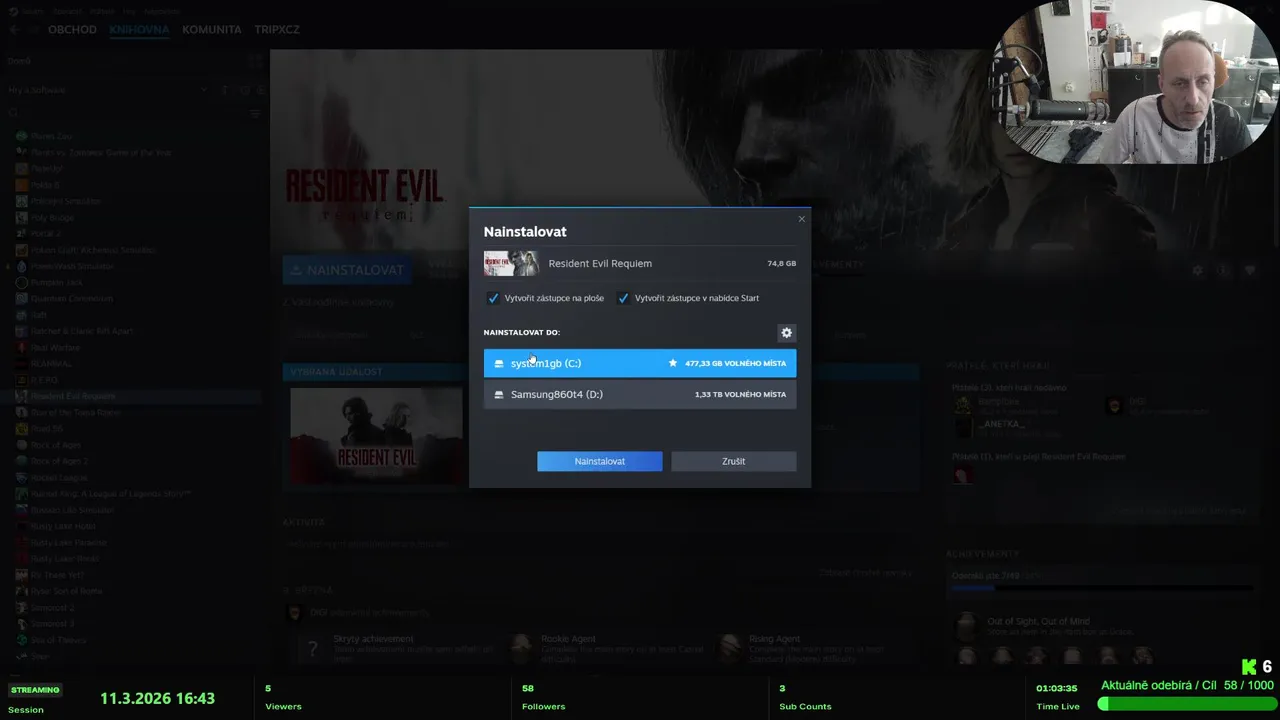
Task: Open friend _ANETKA_ profile entry
Action: pyautogui.click(x=1003, y=423)
